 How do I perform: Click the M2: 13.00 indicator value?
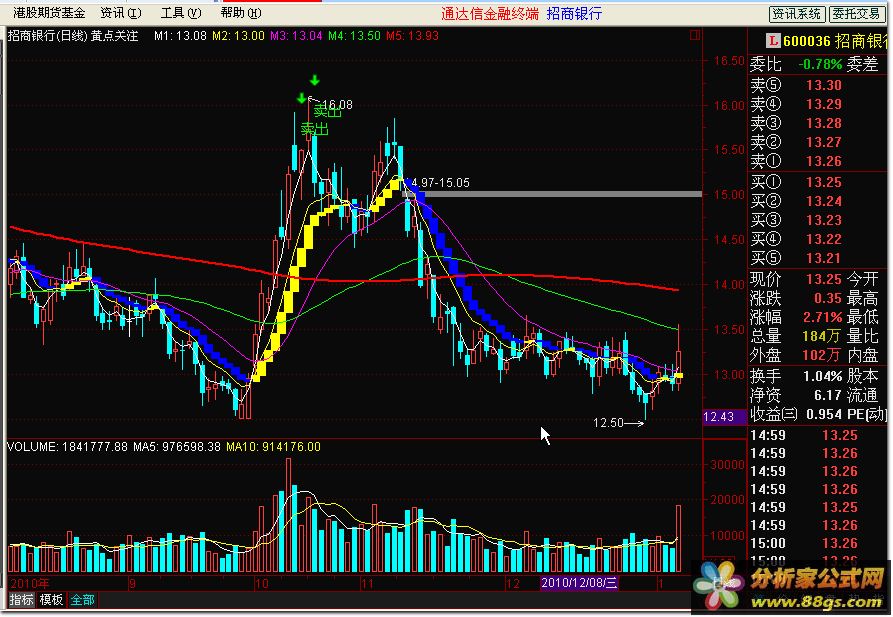(x=238, y=36)
